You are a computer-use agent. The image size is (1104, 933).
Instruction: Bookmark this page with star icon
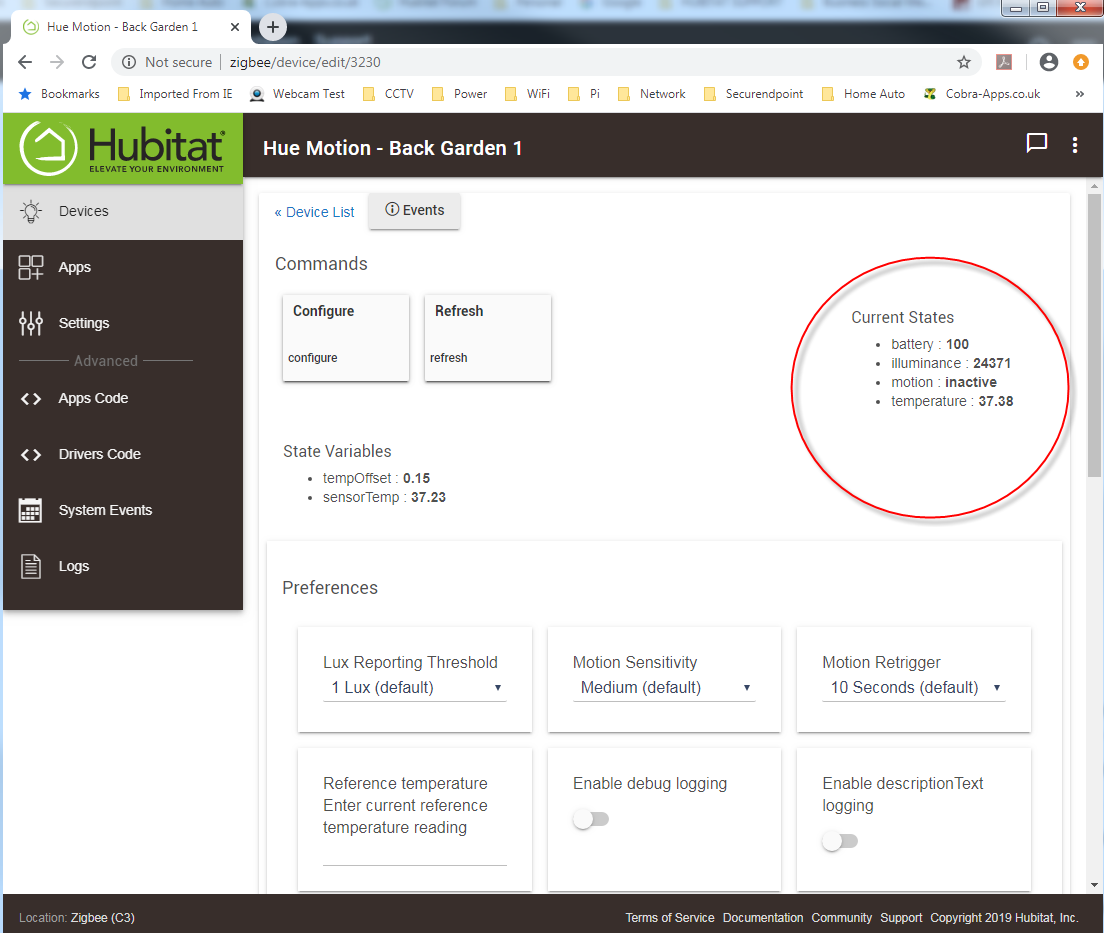964,62
